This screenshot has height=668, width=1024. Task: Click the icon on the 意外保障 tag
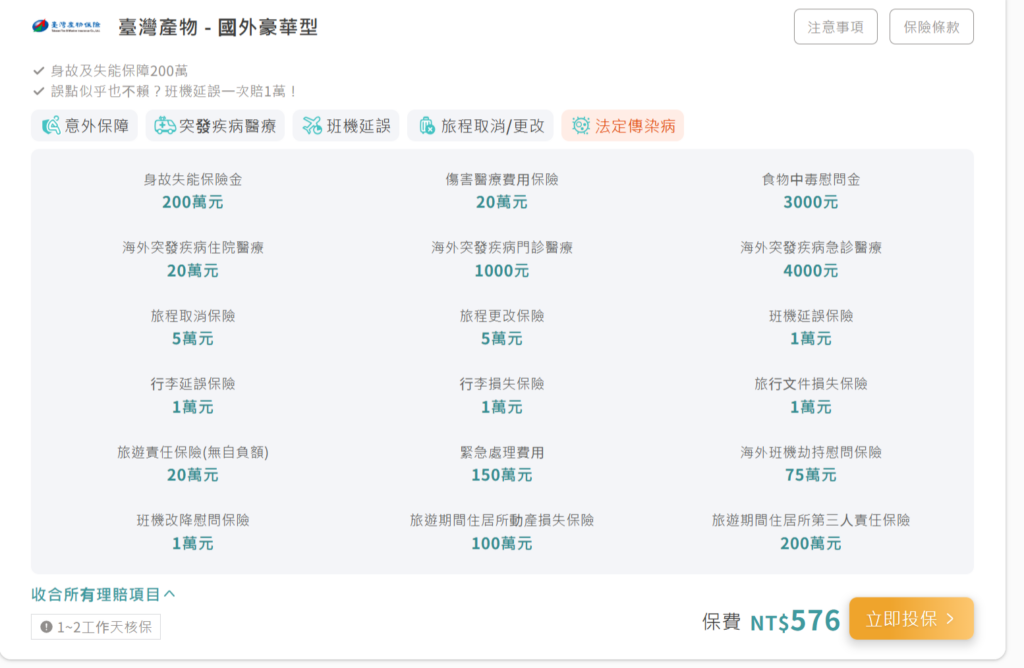tap(51, 126)
